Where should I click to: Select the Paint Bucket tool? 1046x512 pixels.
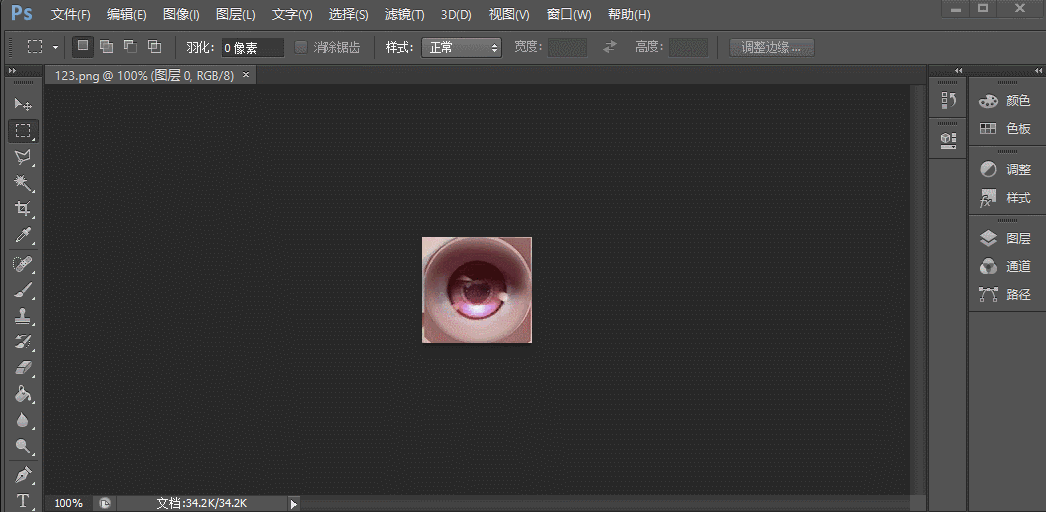(23, 395)
